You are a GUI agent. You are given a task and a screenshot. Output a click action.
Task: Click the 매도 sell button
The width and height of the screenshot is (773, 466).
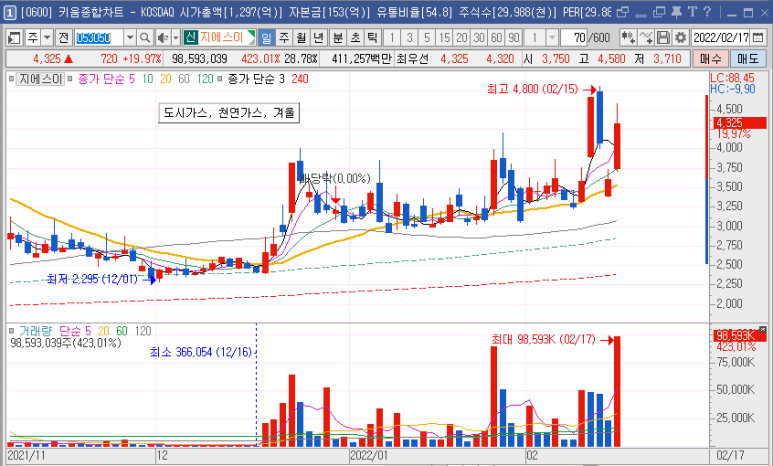[x=748, y=59]
